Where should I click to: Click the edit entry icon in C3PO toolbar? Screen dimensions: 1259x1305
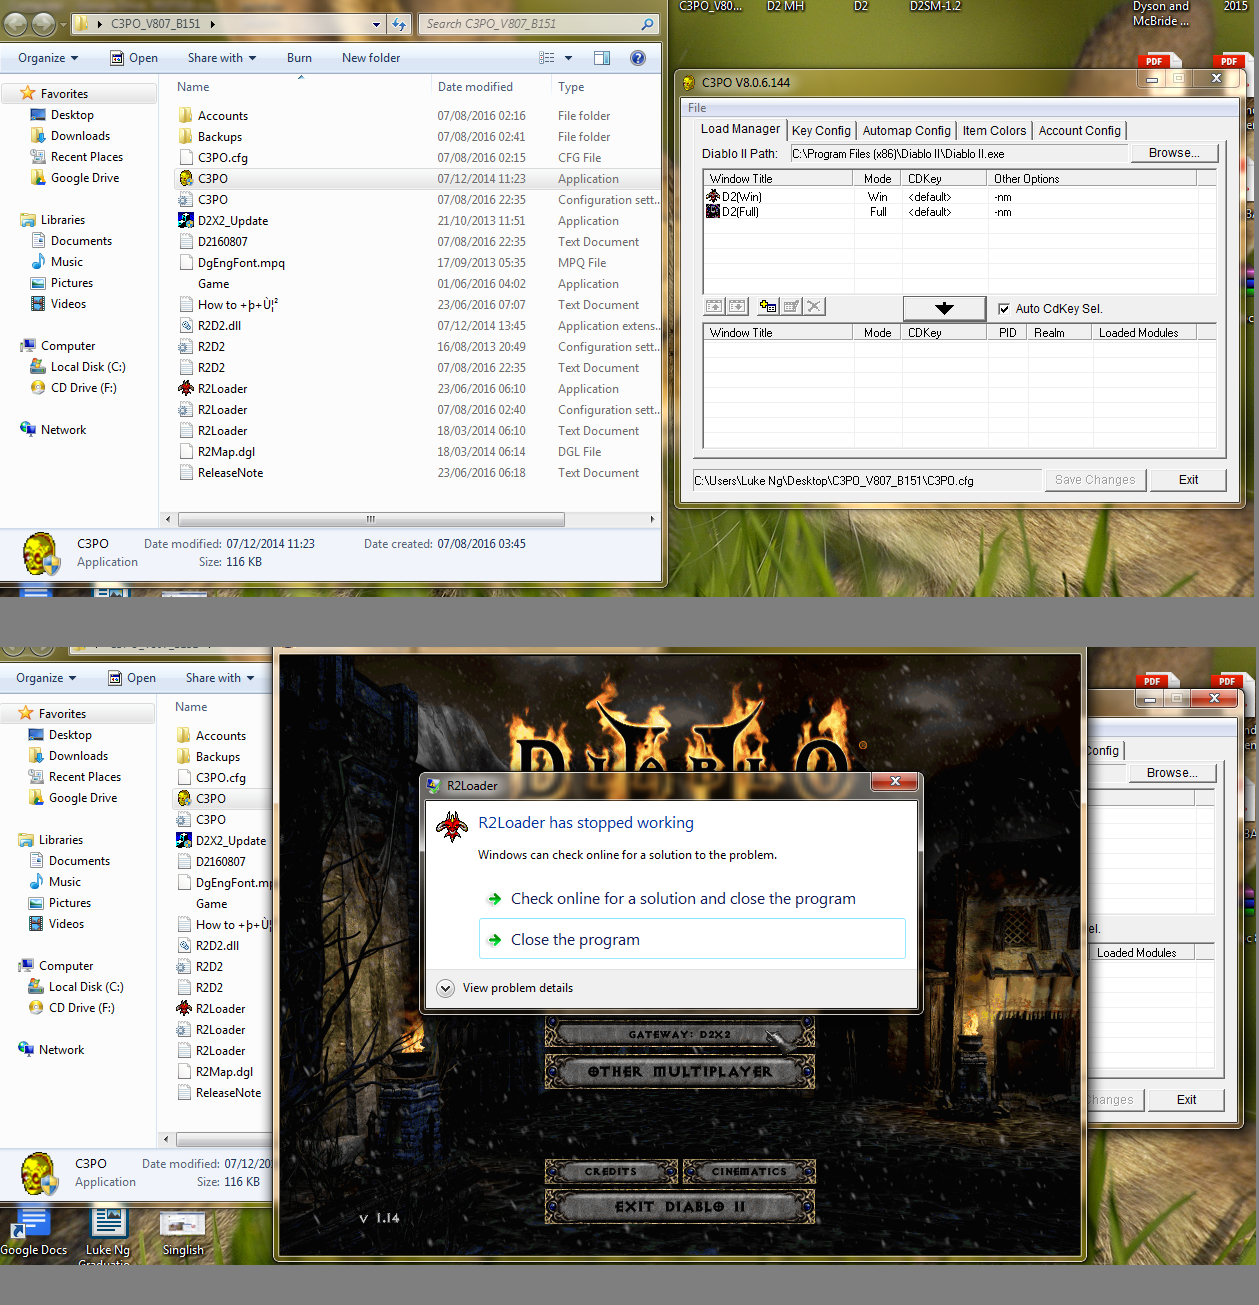click(x=791, y=307)
